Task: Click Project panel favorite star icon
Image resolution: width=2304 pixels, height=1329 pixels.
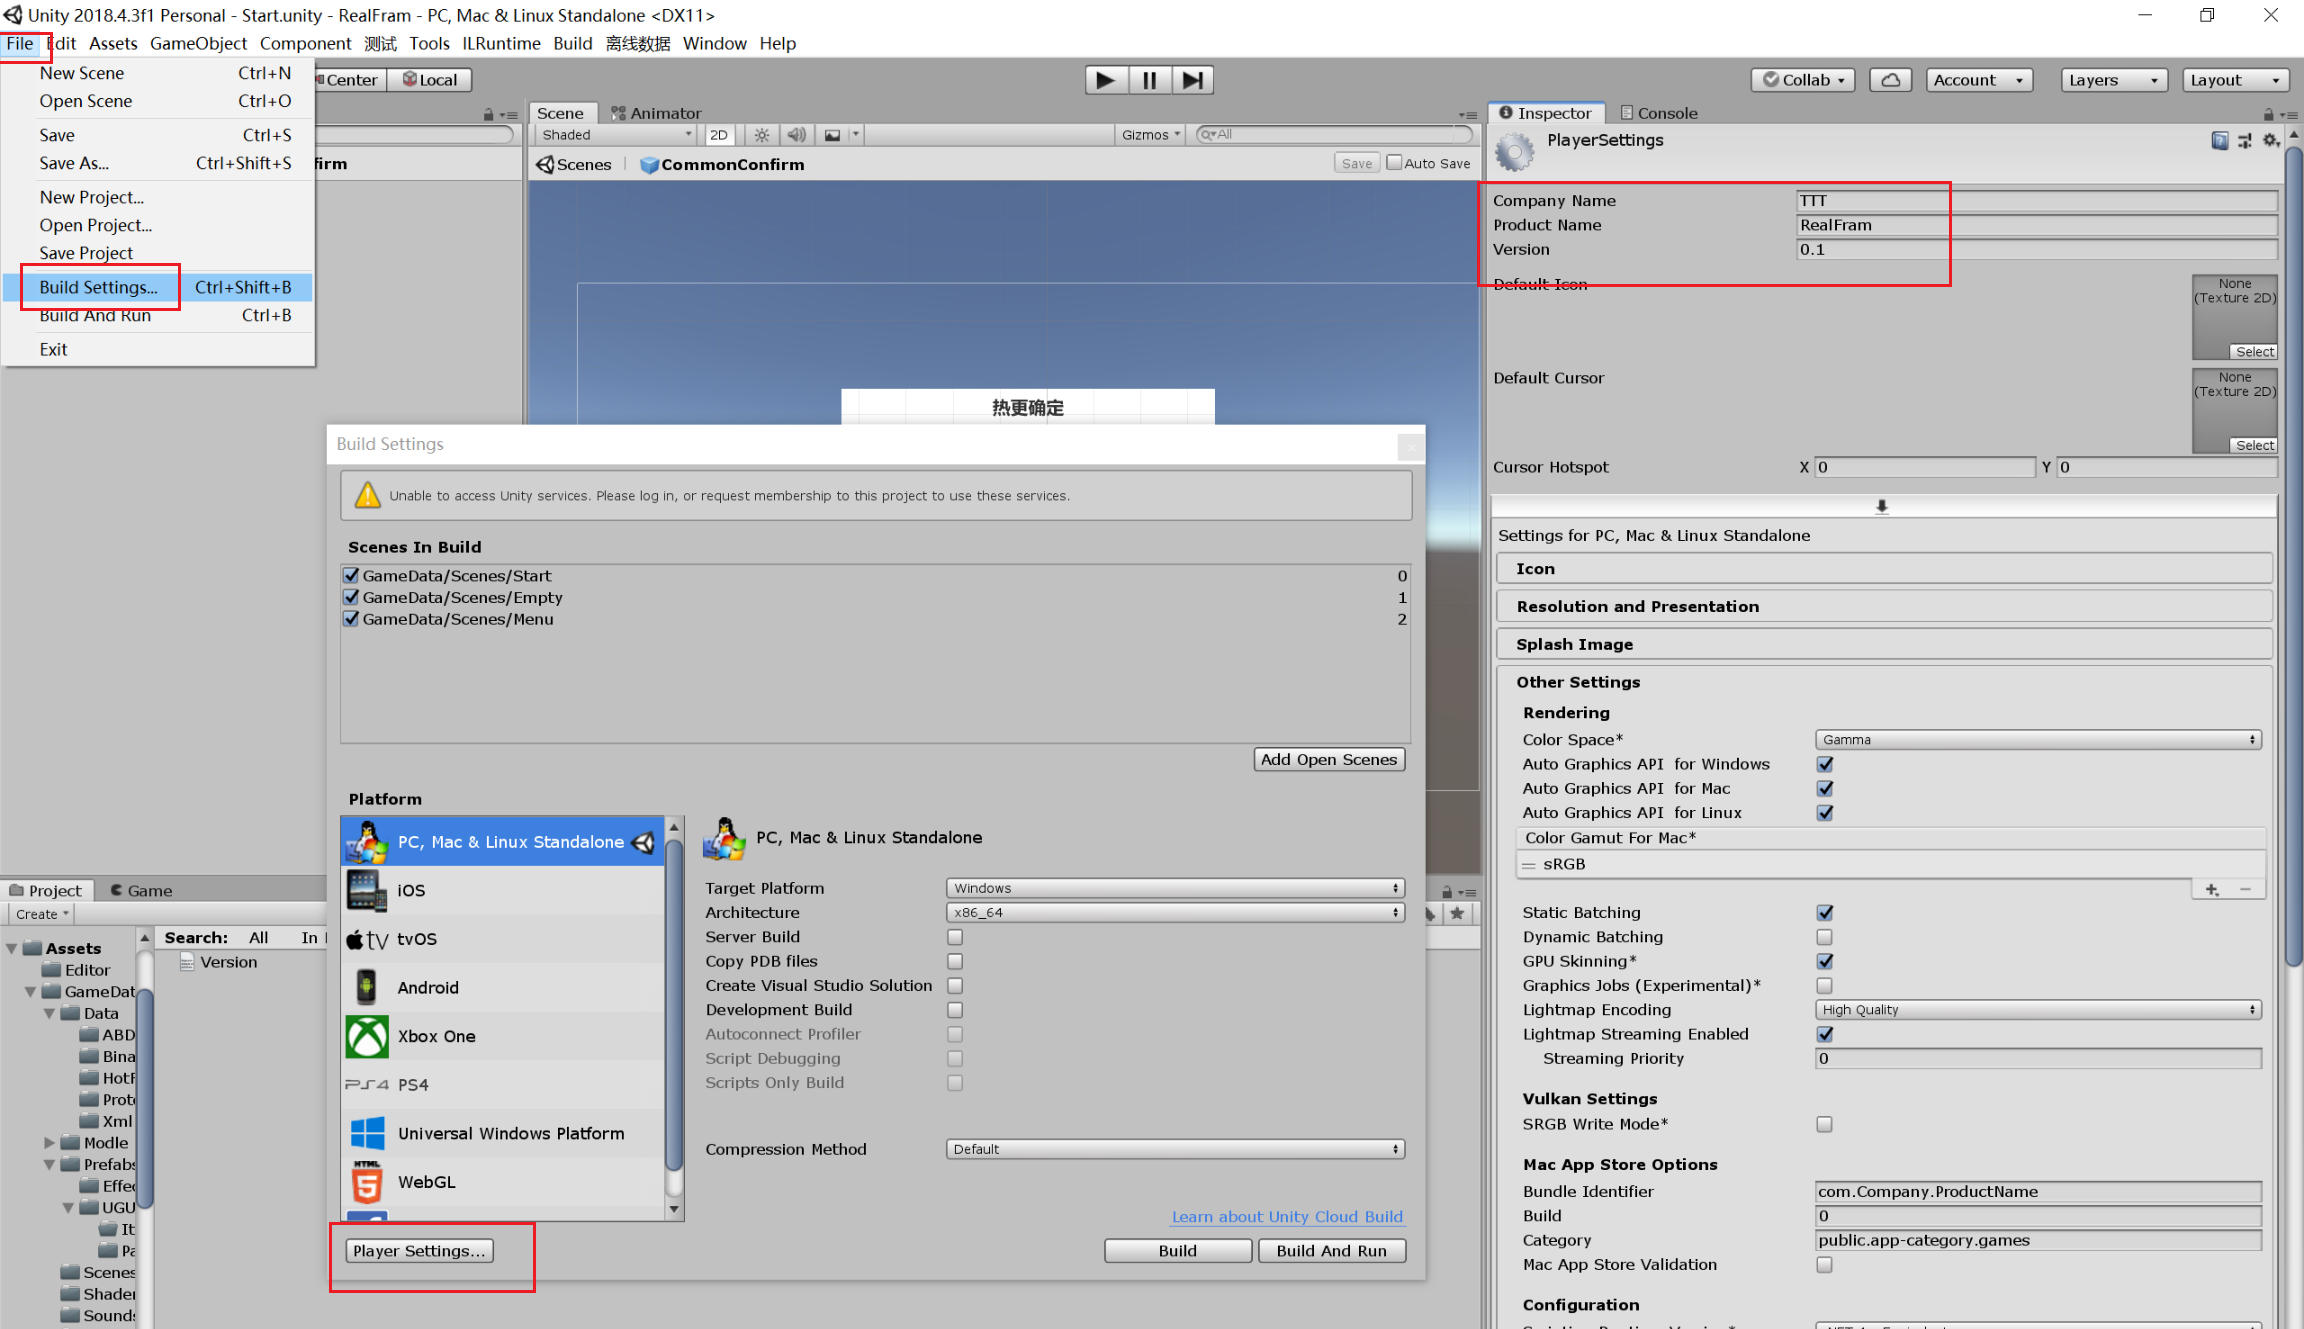Action: (1457, 913)
